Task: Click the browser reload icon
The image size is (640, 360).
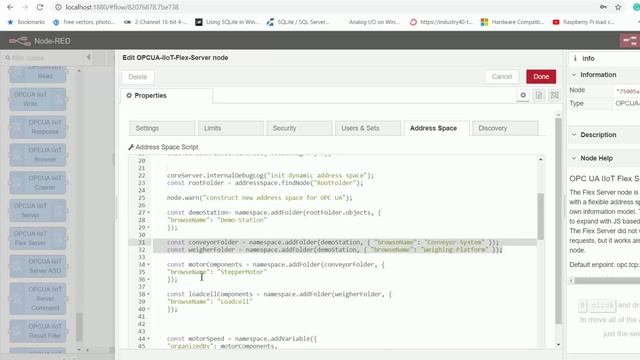Action: coord(40,7)
